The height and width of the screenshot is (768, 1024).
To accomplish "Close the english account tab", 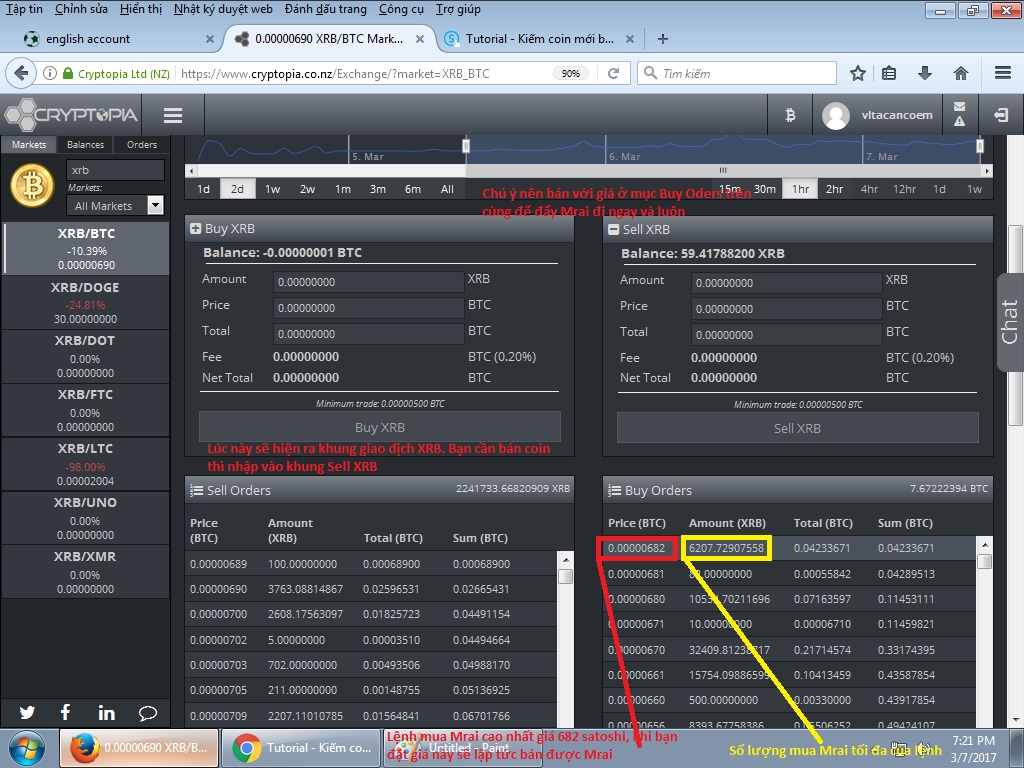I will point(210,39).
